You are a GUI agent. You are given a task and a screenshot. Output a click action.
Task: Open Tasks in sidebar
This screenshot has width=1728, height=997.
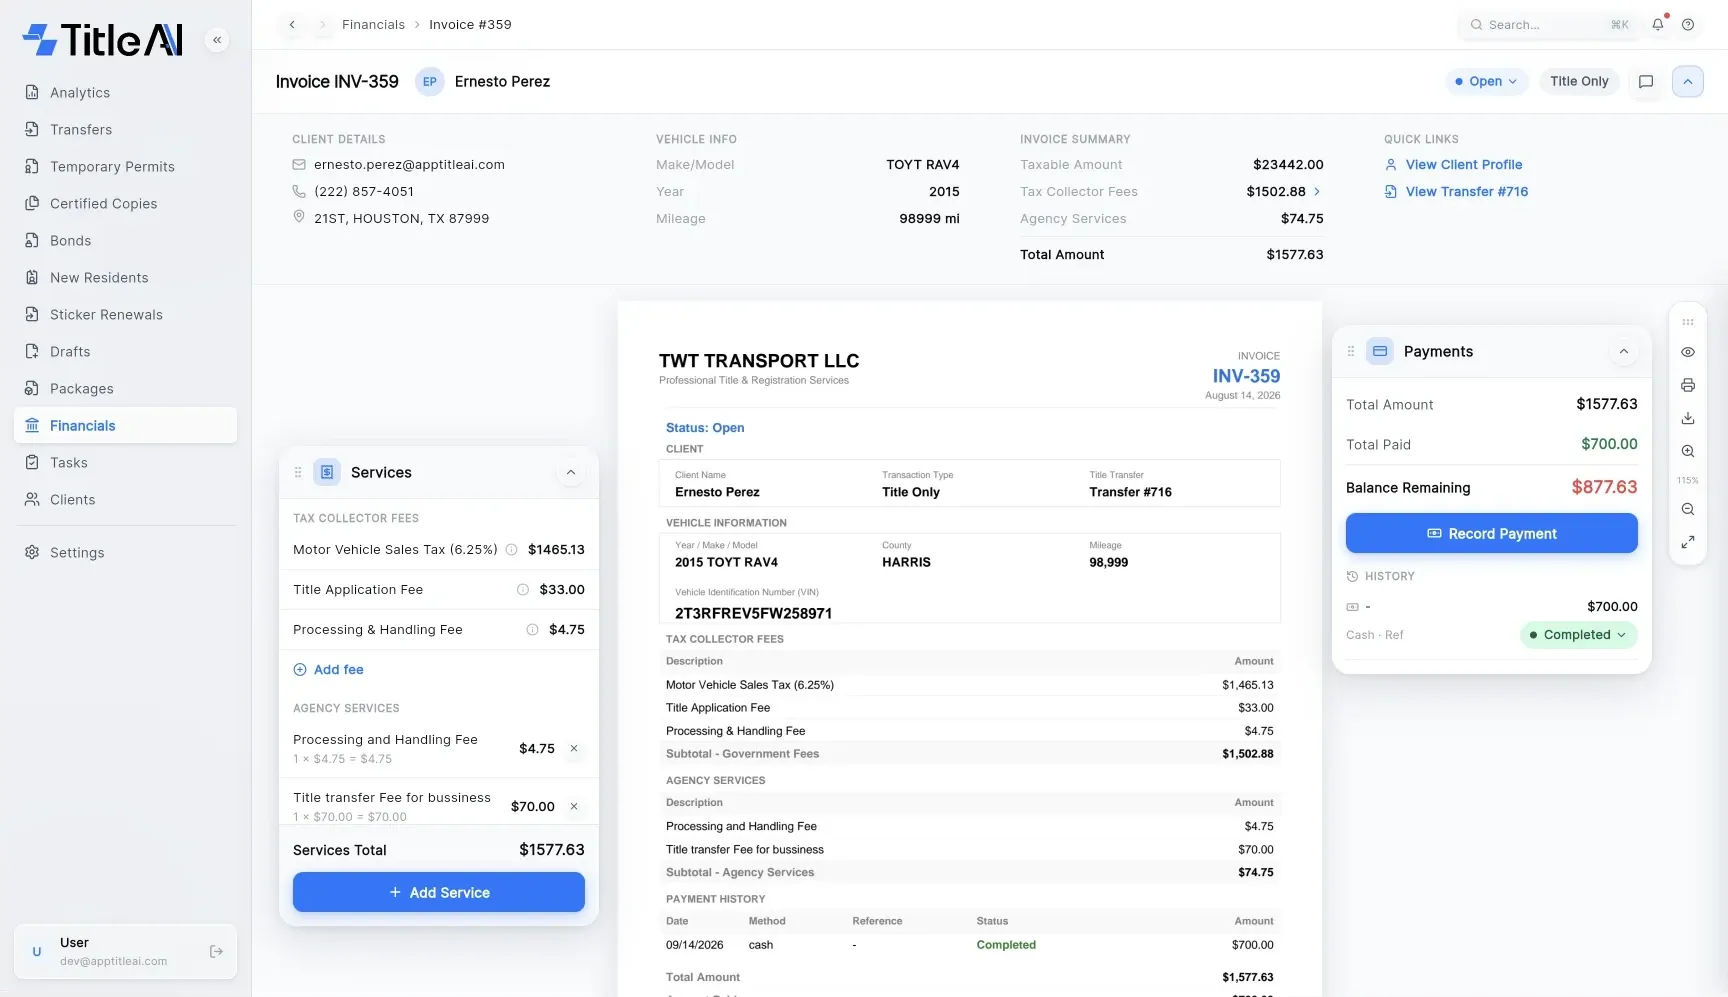pos(125,462)
